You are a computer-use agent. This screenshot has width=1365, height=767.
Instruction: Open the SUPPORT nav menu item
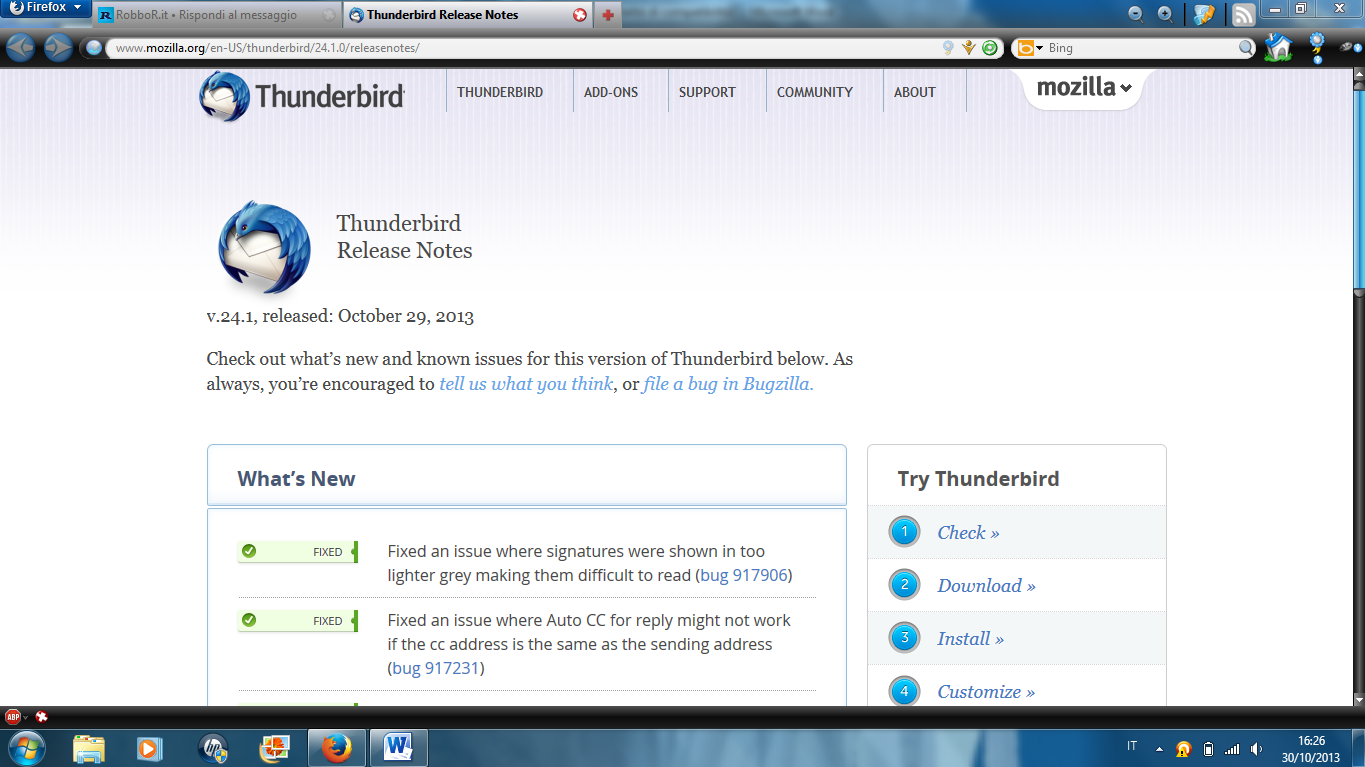(x=707, y=92)
